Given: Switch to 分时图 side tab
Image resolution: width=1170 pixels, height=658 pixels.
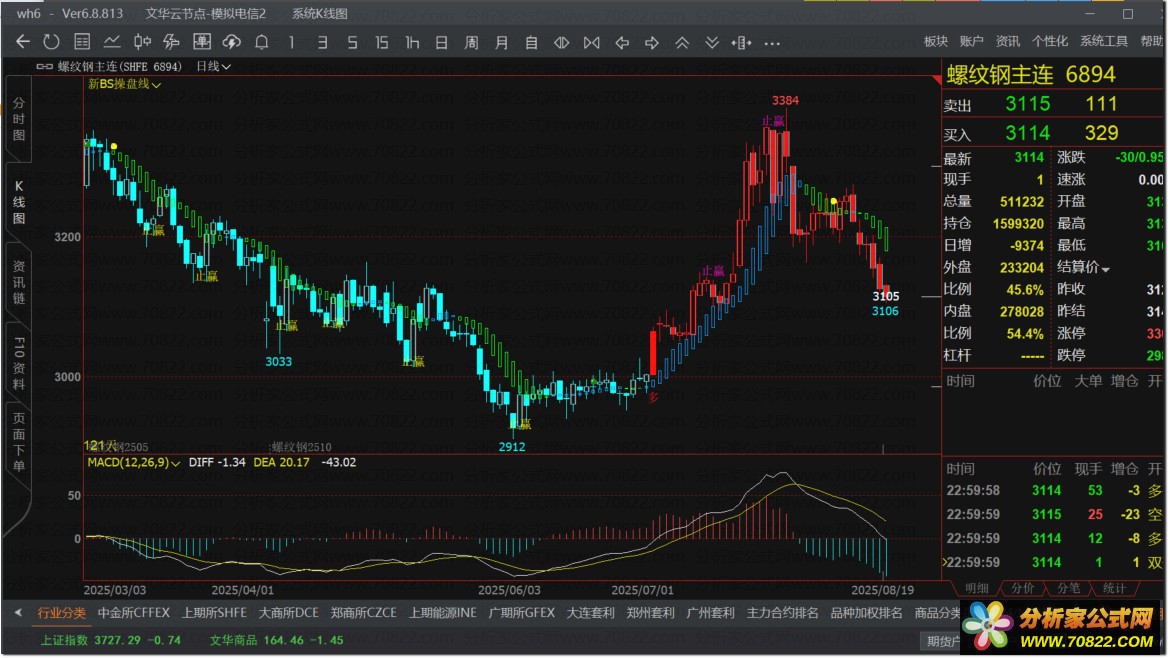Looking at the screenshot, I should (x=19, y=119).
